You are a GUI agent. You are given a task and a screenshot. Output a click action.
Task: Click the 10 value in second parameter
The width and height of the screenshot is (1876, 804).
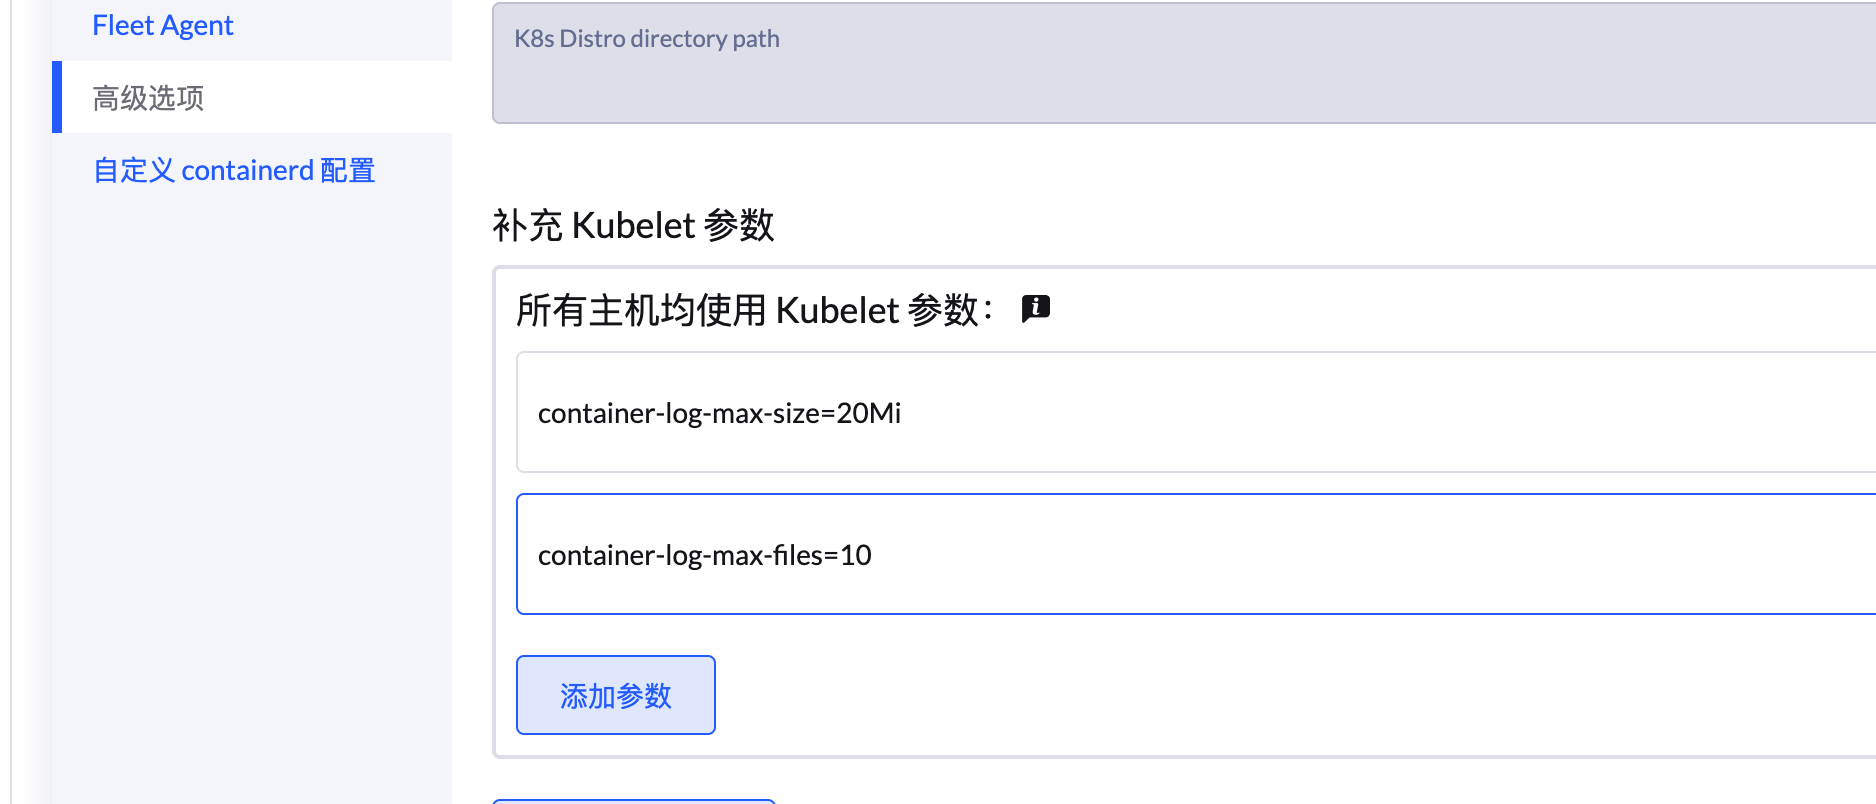click(856, 555)
